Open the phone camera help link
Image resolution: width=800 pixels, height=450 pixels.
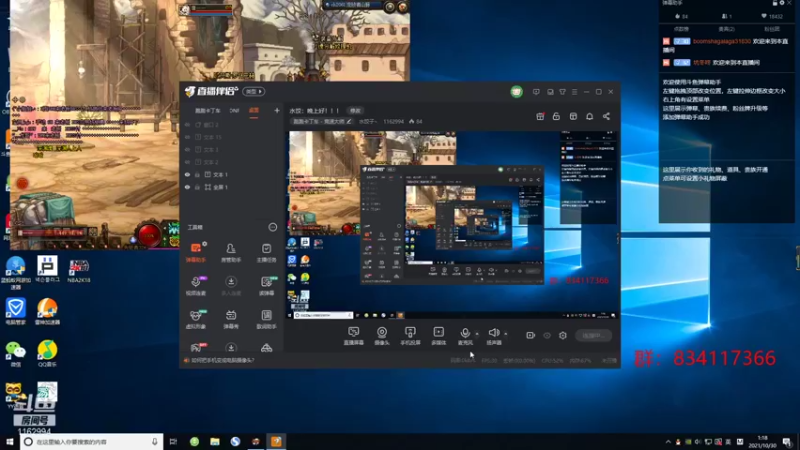222,360
